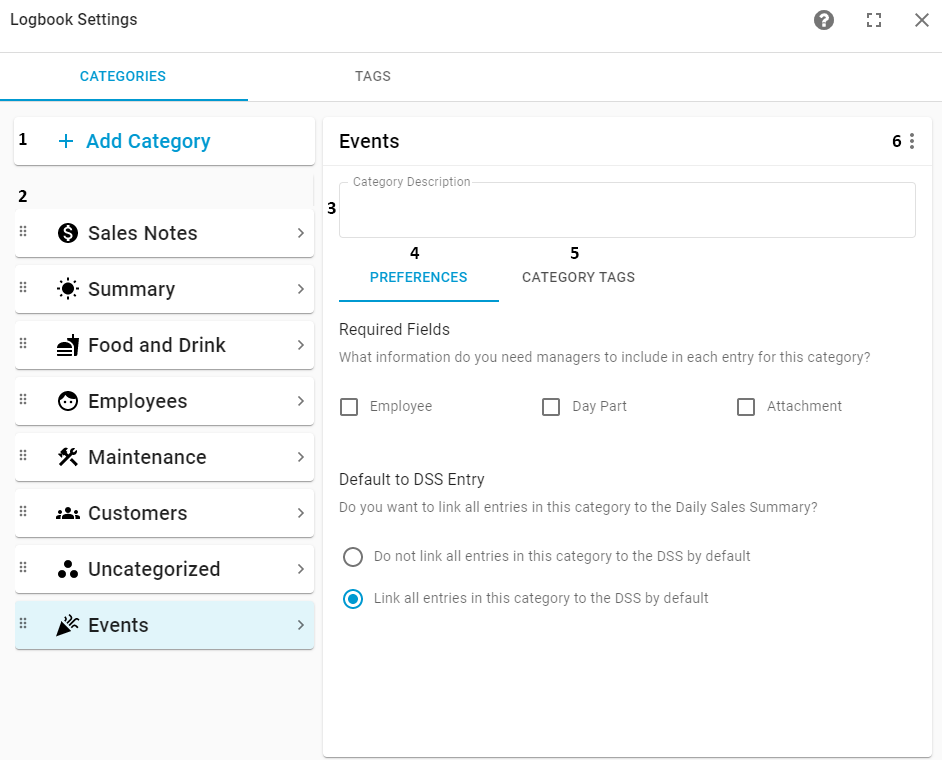Image resolution: width=942 pixels, height=760 pixels.
Task: Open the CATEGORY TAGS tab
Action: tap(577, 277)
